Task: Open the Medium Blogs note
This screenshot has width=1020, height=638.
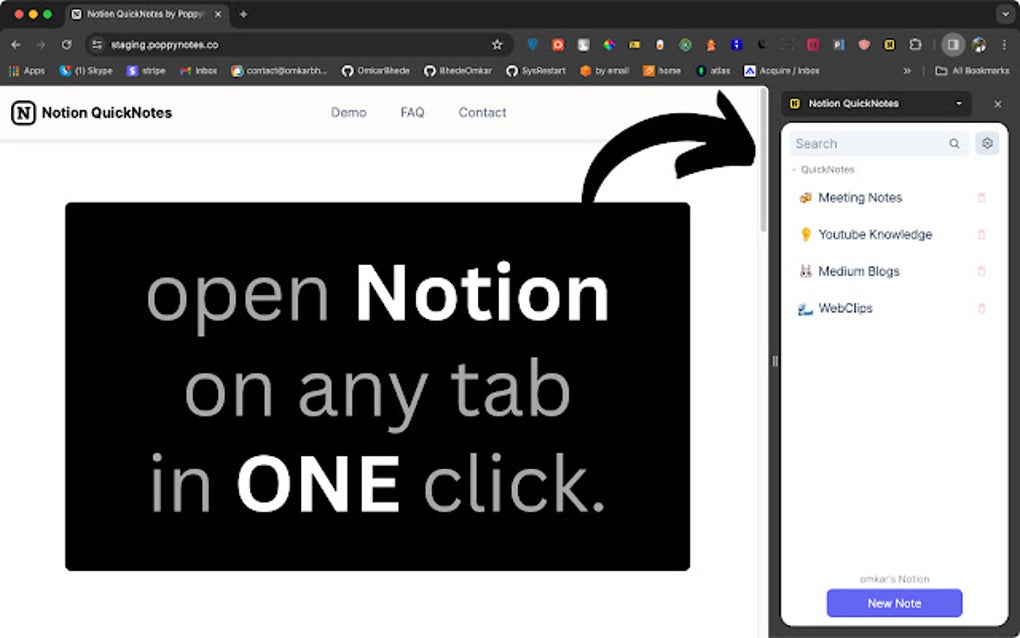Action: (859, 272)
